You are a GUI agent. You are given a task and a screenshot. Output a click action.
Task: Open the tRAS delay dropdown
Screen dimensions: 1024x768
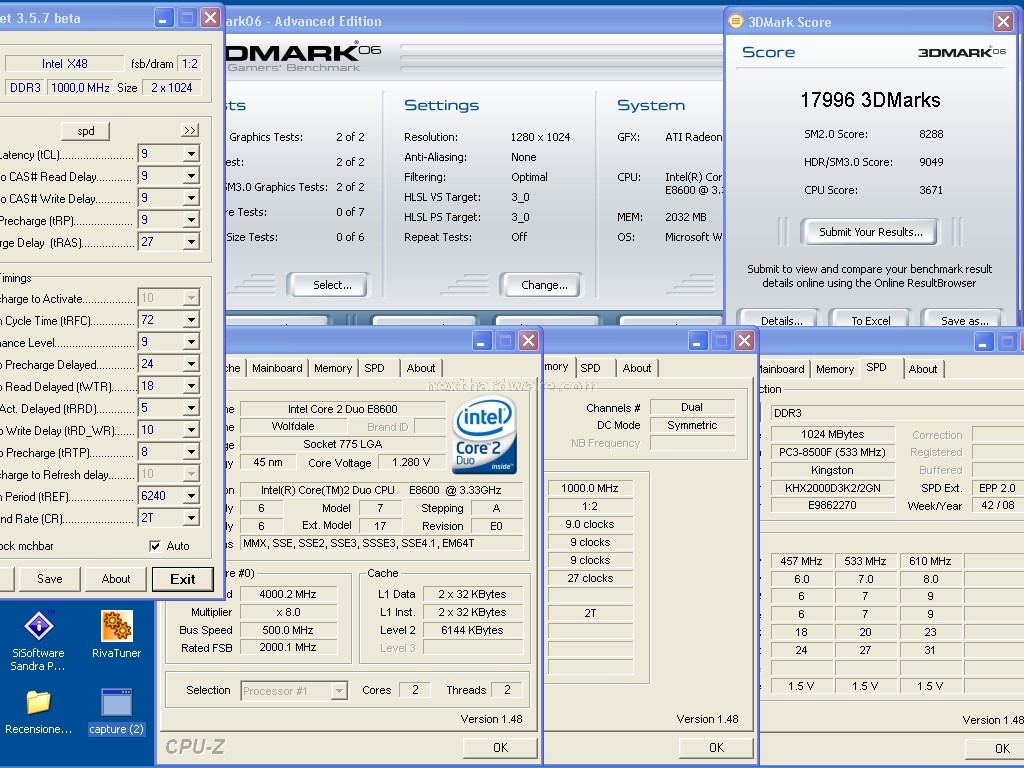point(191,242)
